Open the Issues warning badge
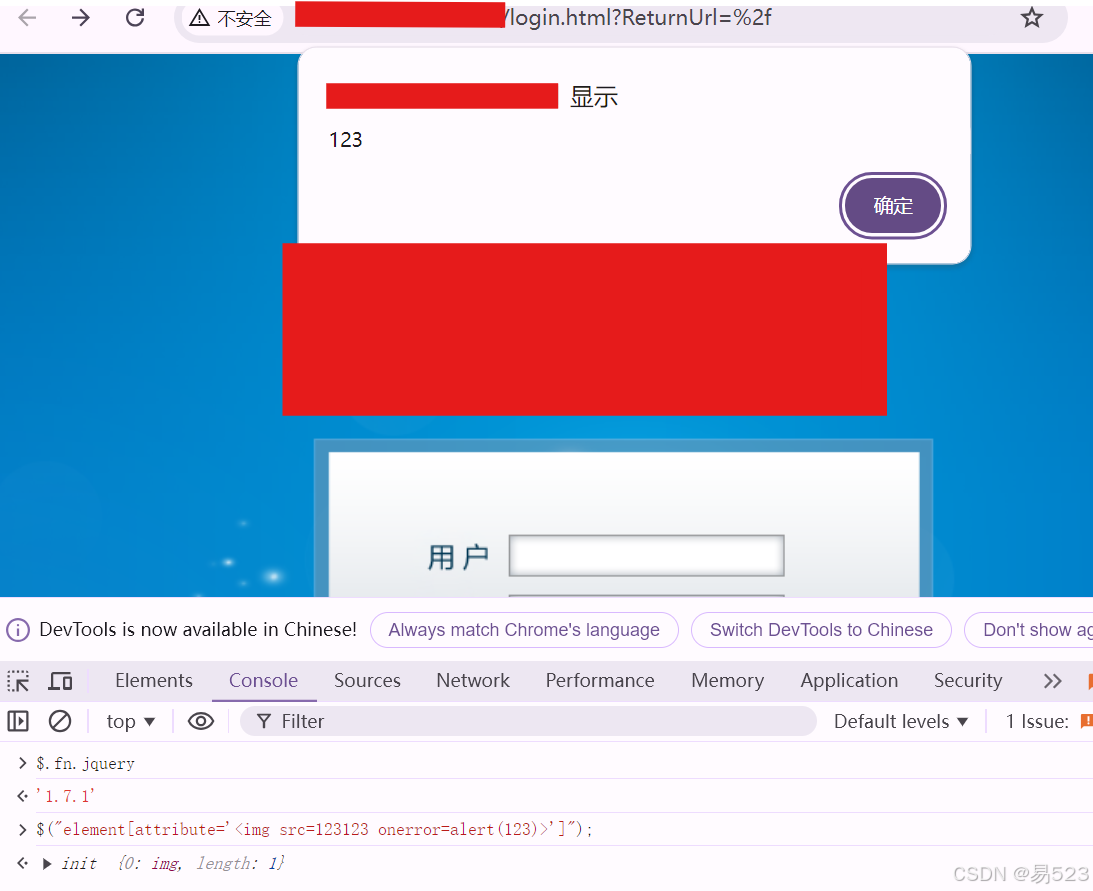Screen dimensions: 1093x891 tap(1088, 721)
